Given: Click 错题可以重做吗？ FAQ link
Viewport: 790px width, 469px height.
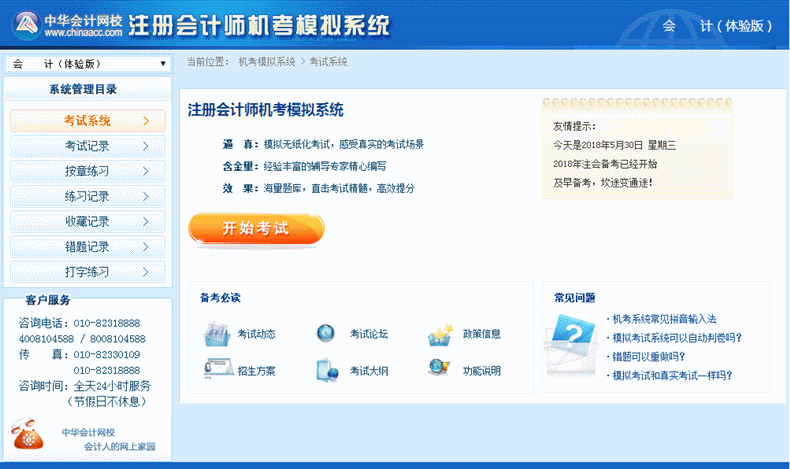Looking at the screenshot, I should point(648,357).
